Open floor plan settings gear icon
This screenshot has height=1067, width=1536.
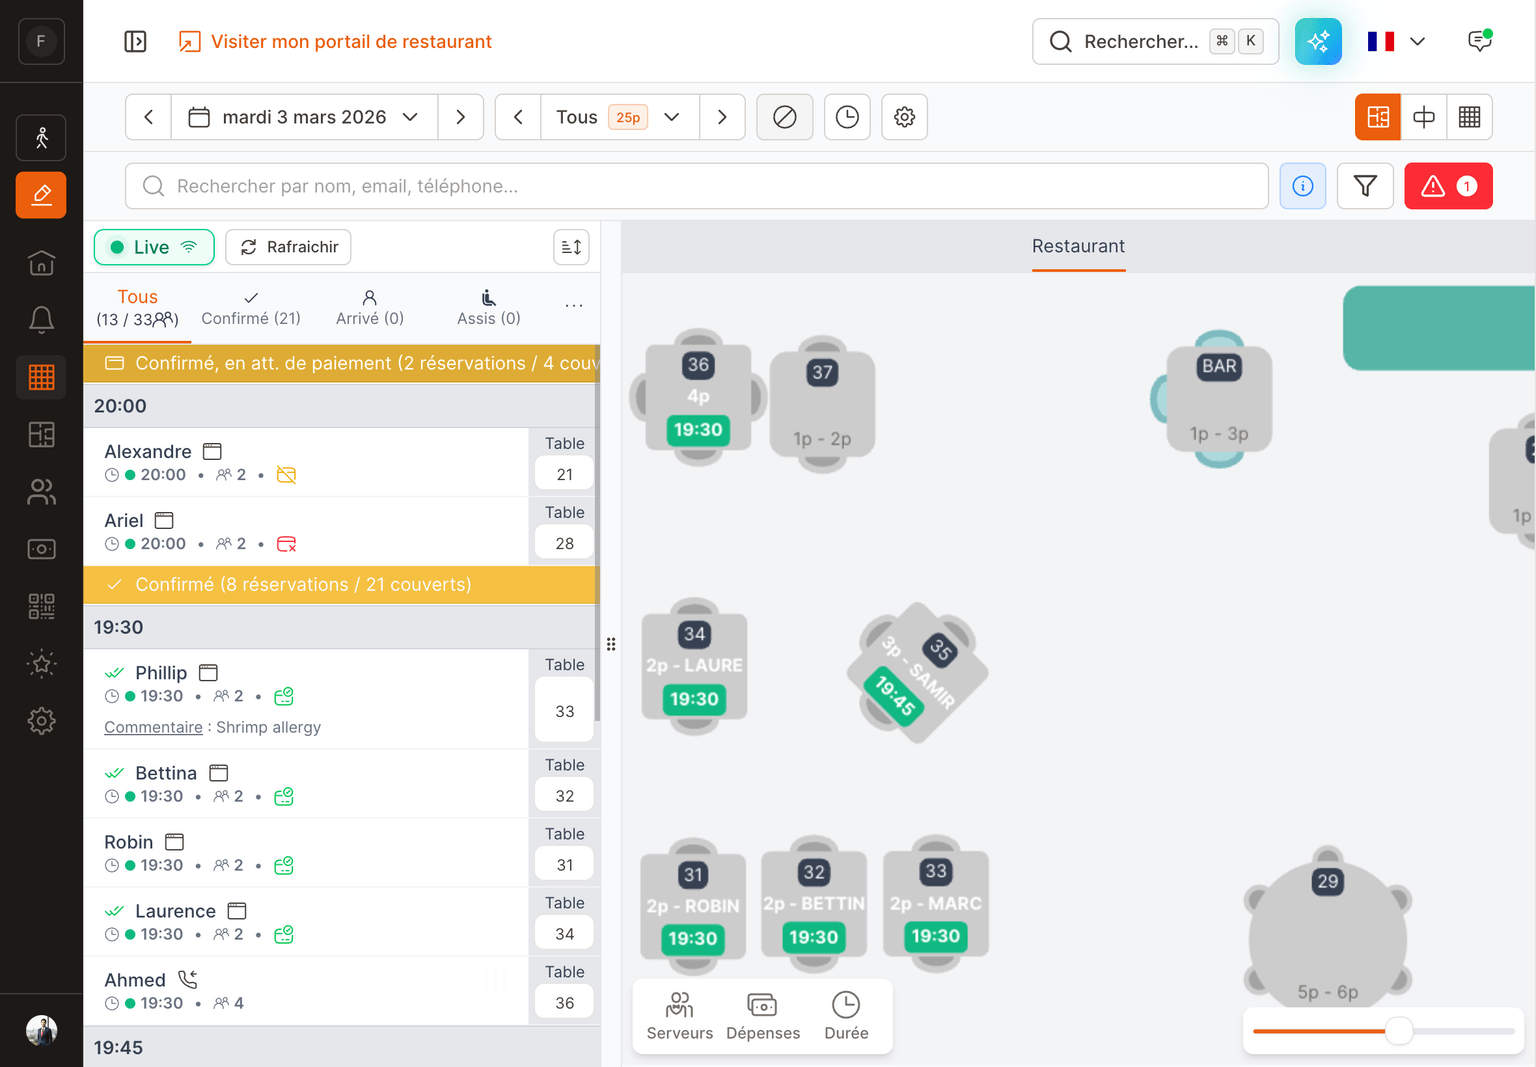[904, 117]
